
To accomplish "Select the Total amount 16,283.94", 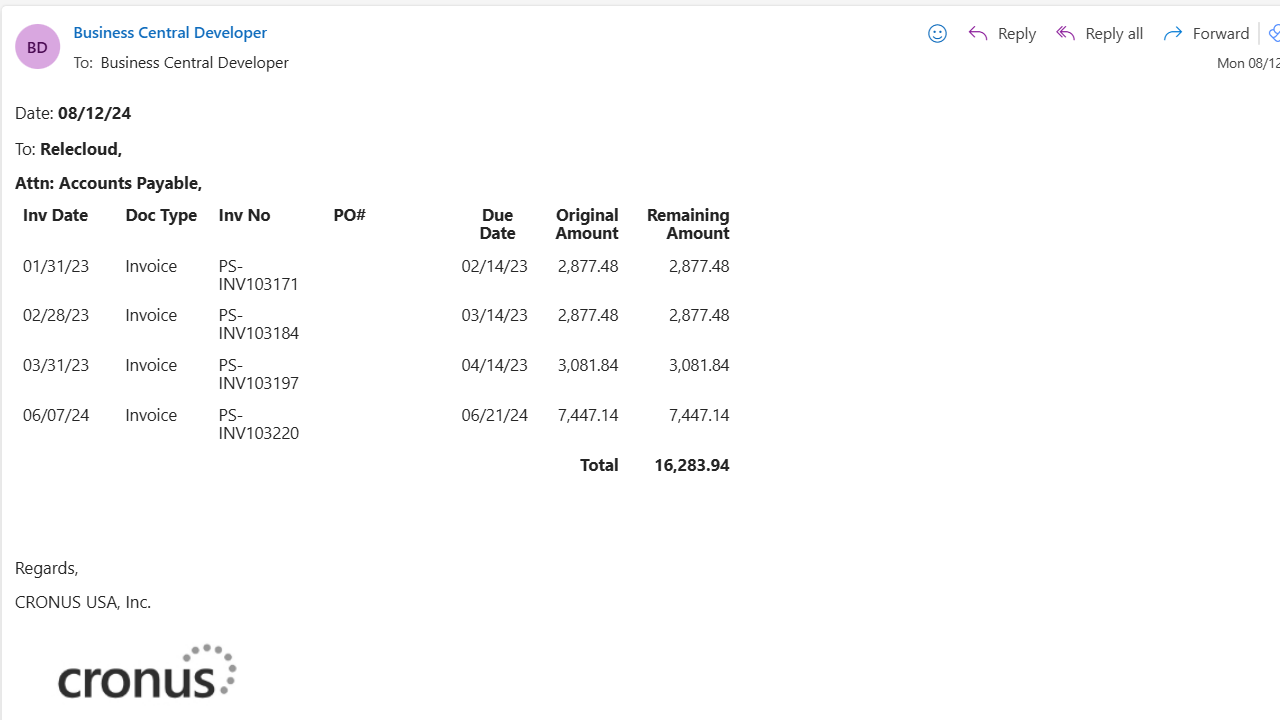I will [691, 464].
